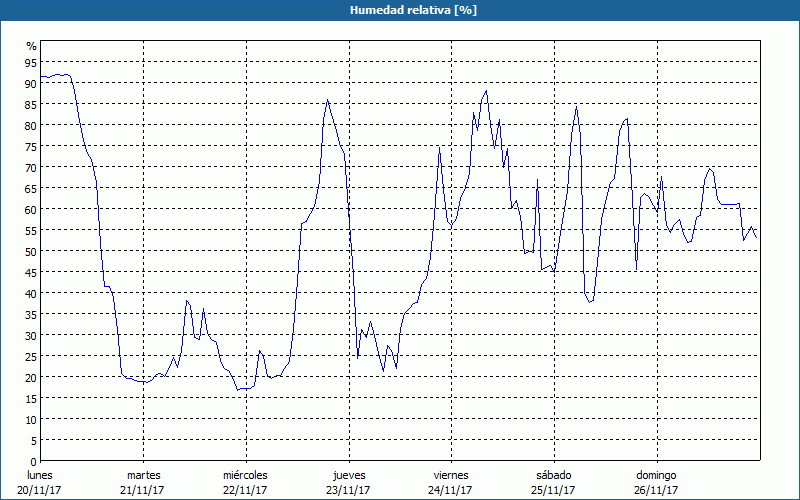Select the 65 value on the y-axis
This screenshot has width=800, height=500.
click(x=31, y=189)
